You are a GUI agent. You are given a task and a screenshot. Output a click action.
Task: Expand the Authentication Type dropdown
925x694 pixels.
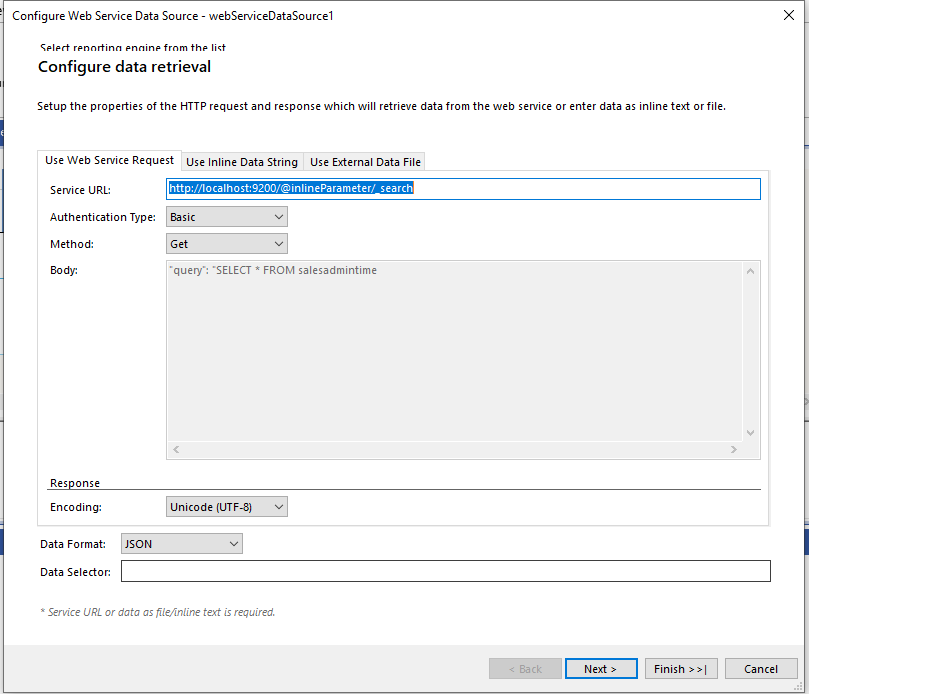click(x=227, y=217)
